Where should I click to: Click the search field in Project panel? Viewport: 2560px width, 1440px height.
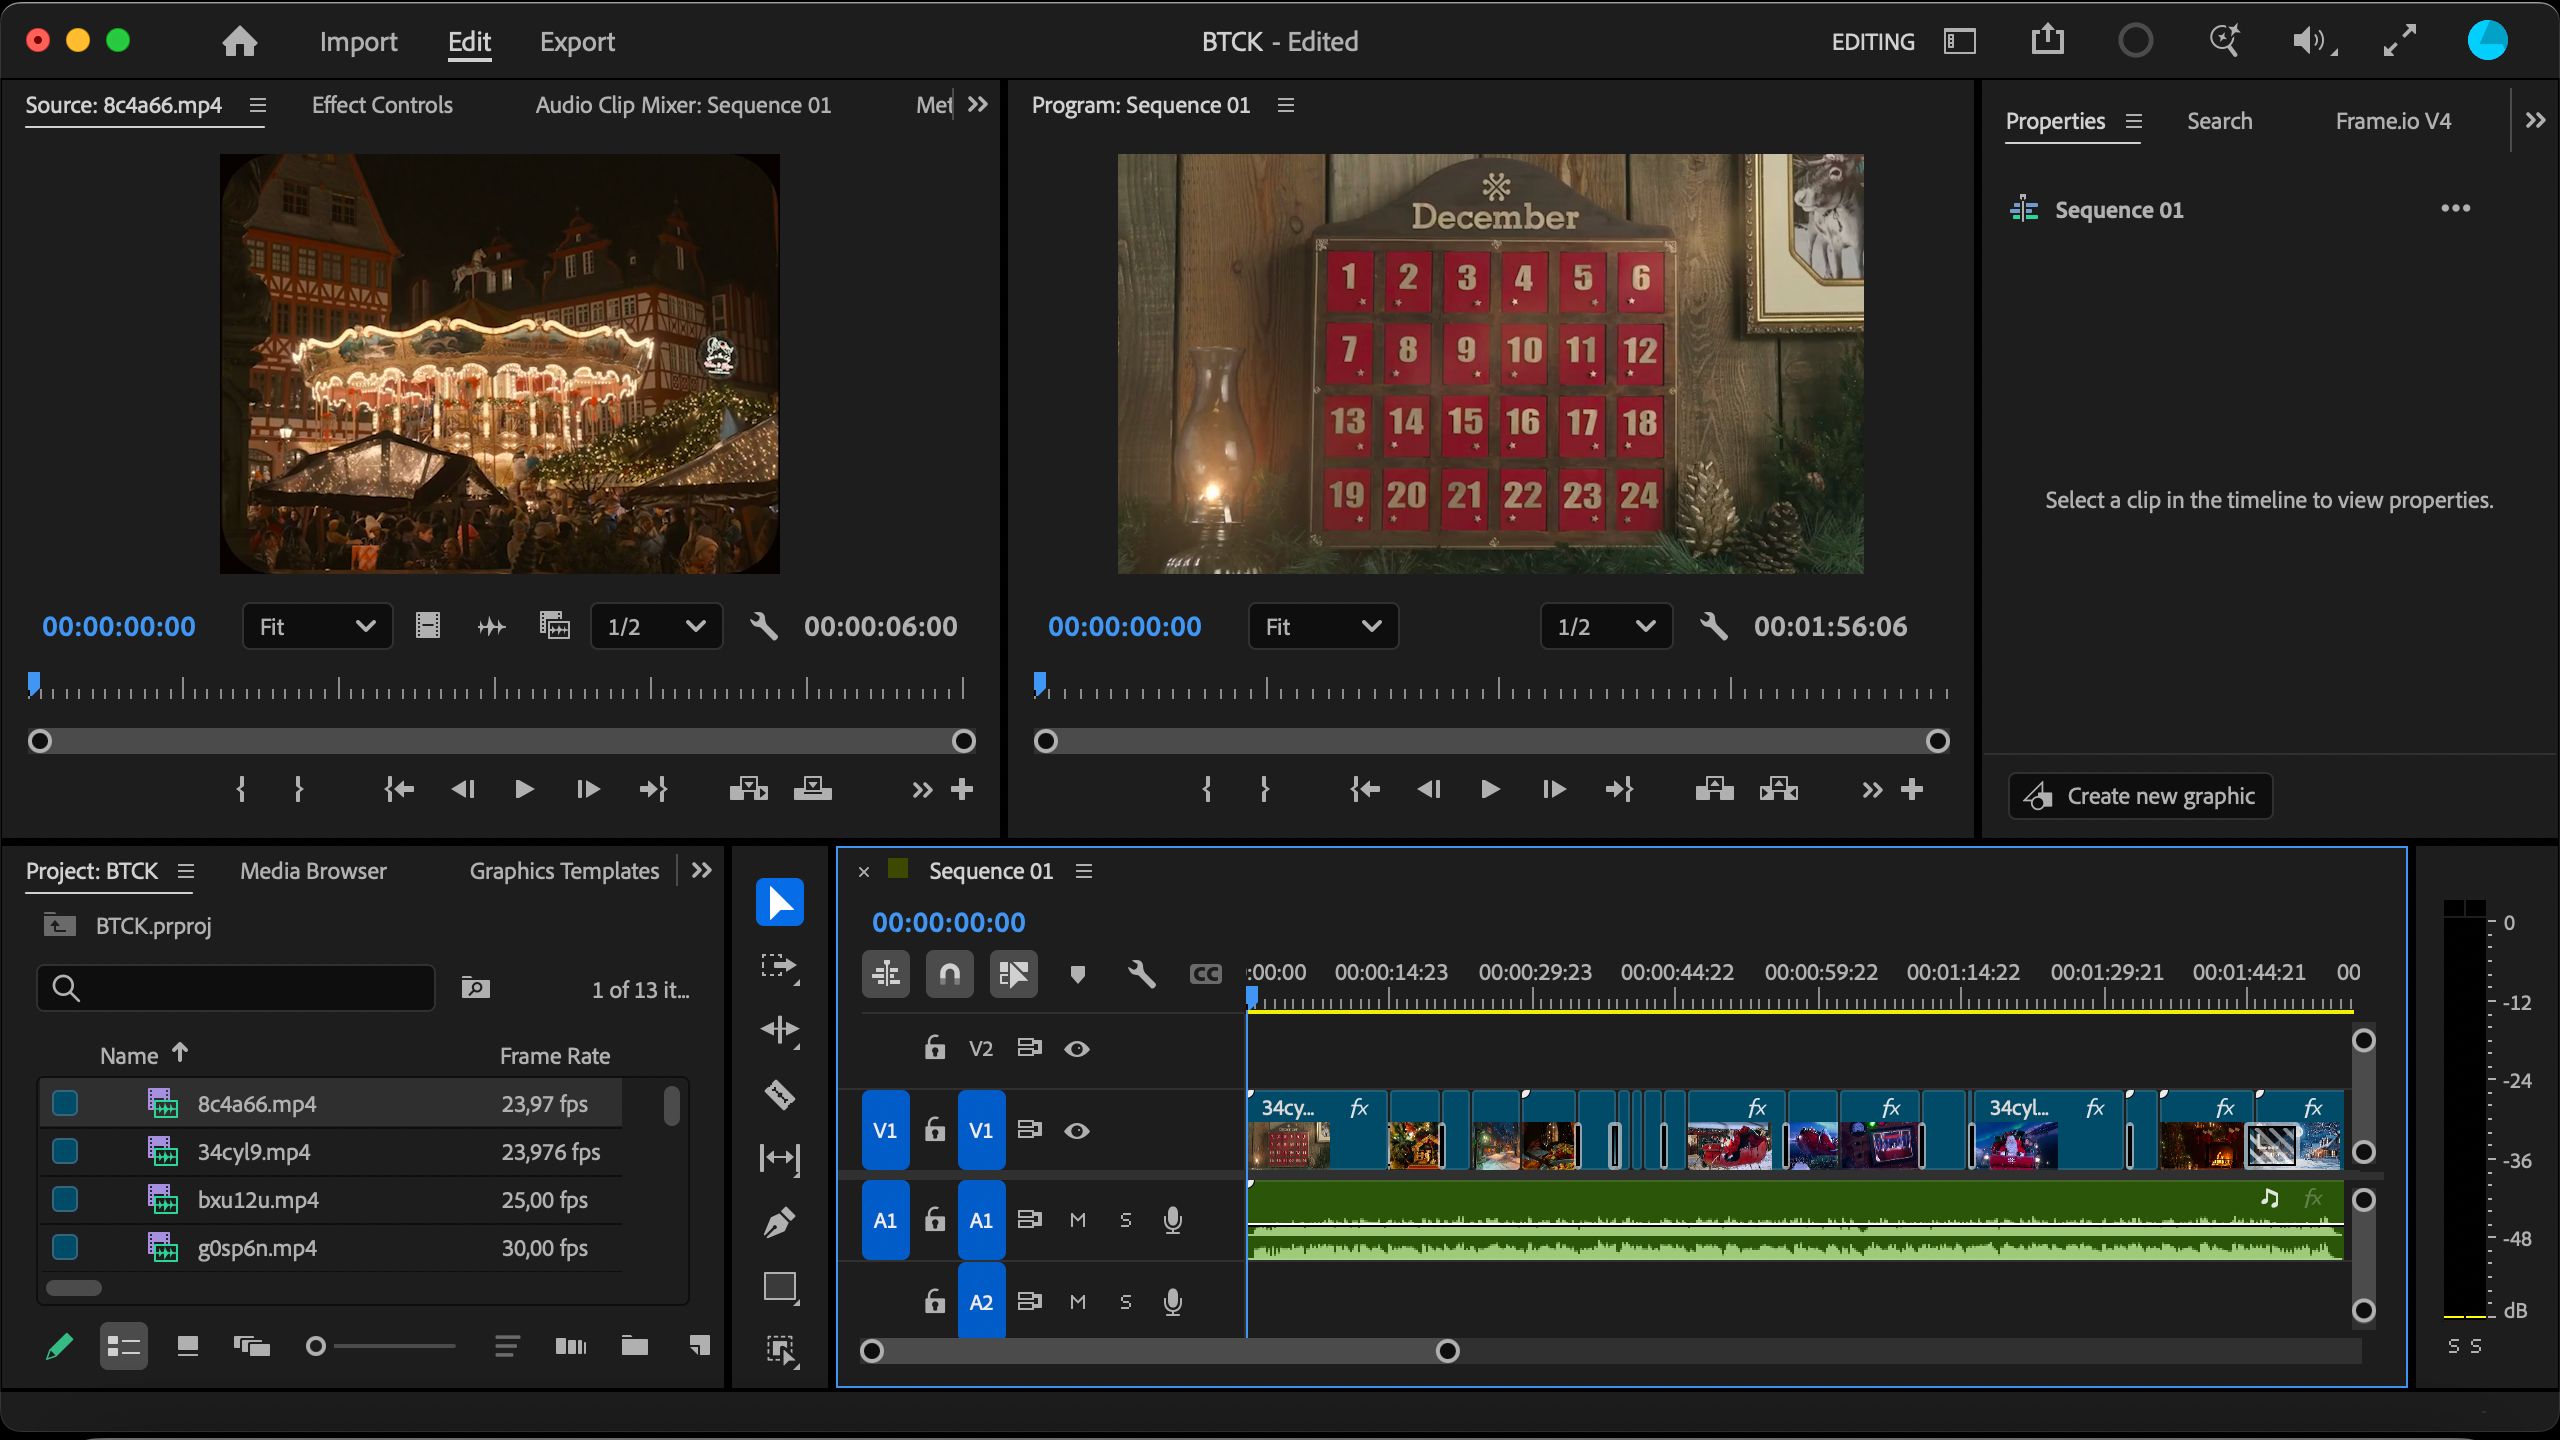[236, 988]
